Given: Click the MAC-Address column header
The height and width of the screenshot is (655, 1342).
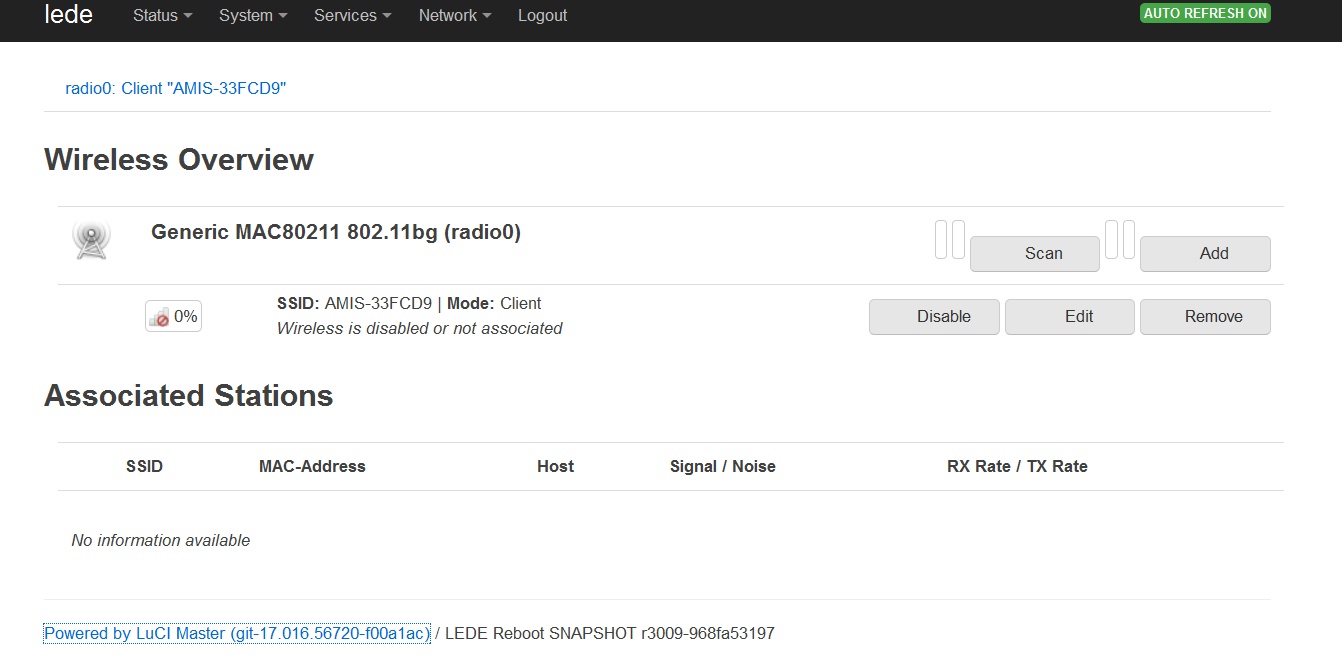Looking at the screenshot, I should pos(312,467).
